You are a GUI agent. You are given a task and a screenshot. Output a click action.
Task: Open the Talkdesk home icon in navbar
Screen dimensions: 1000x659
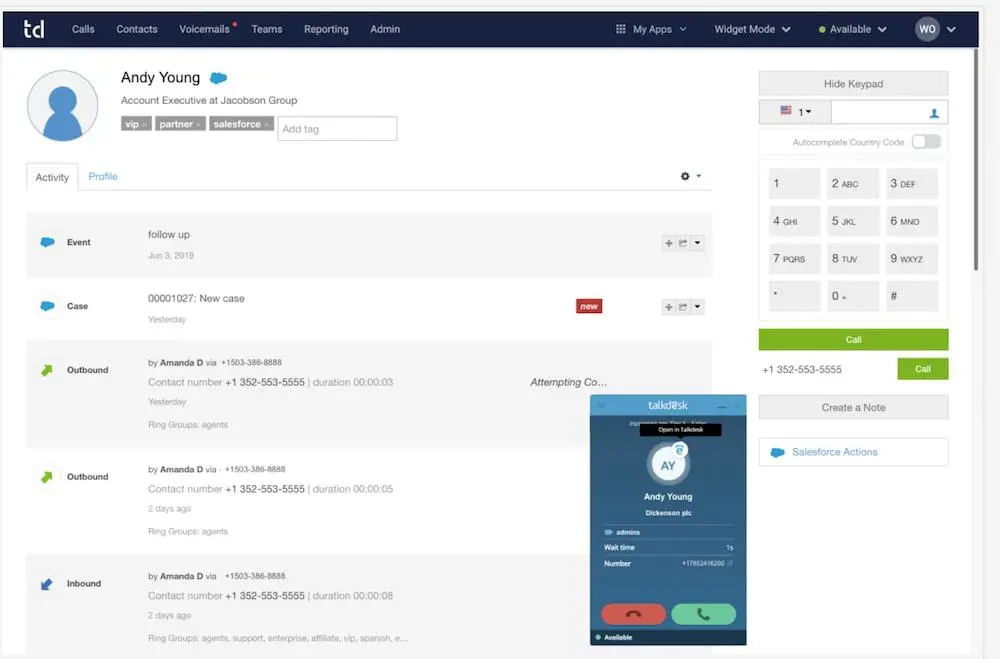(34, 29)
